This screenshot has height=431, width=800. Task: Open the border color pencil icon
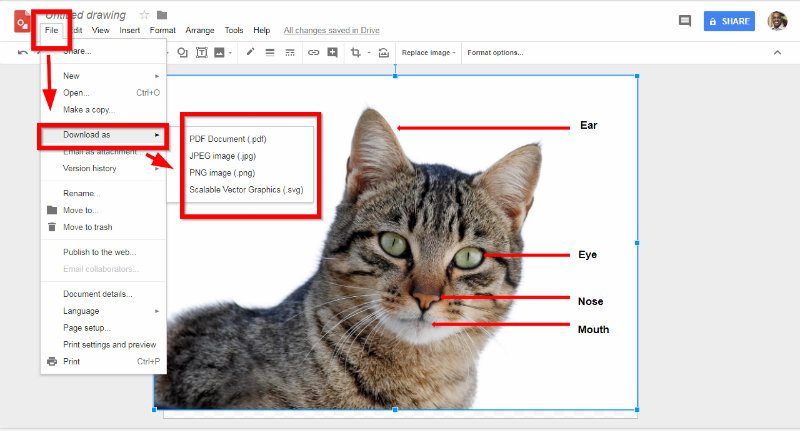pyautogui.click(x=250, y=52)
